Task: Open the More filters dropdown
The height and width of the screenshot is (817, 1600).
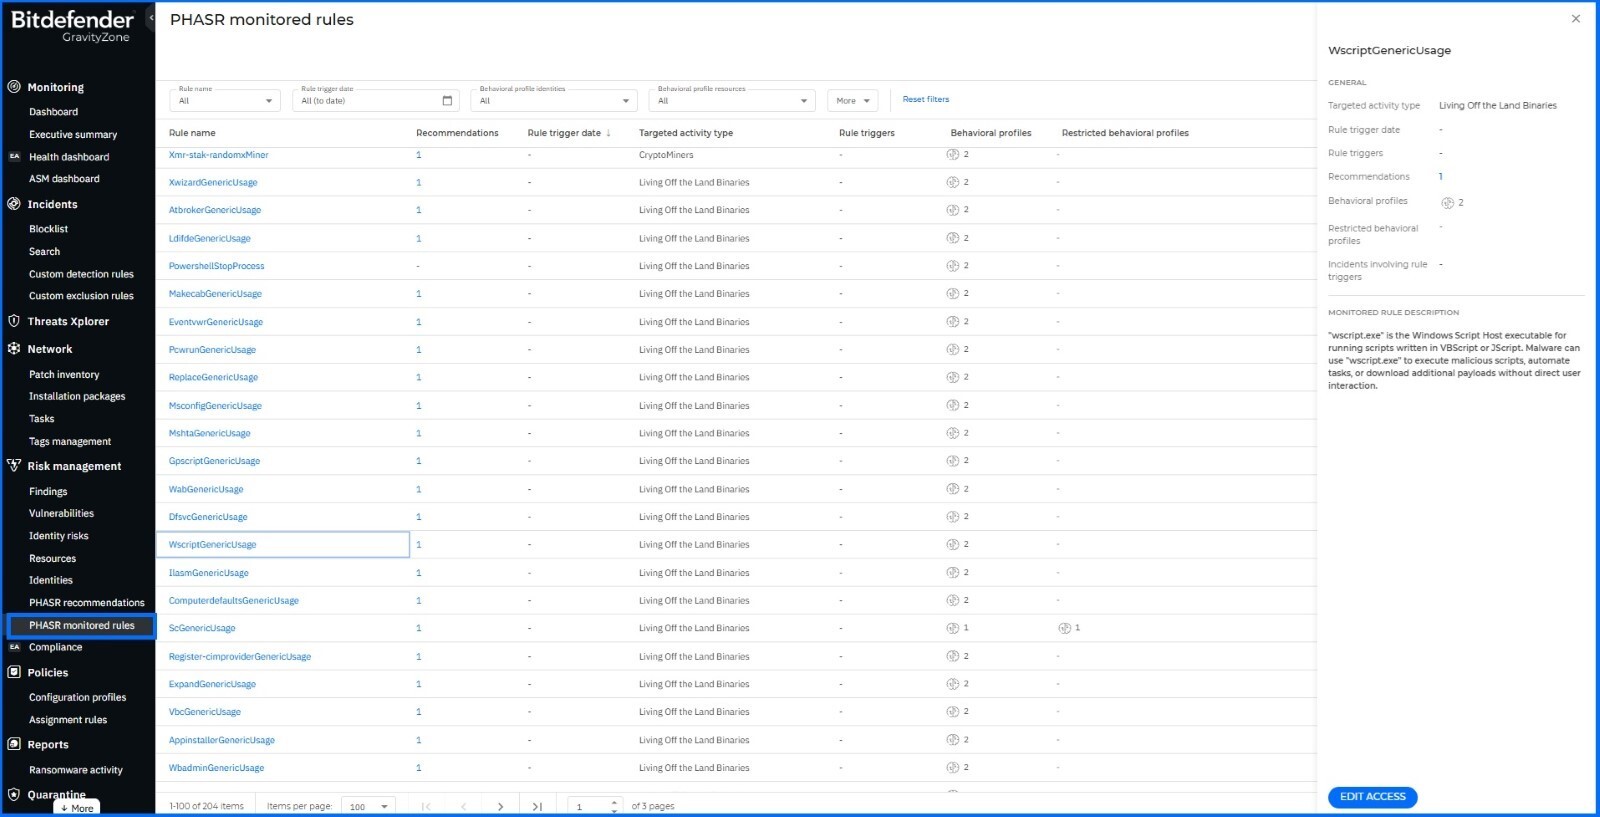Action: (853, 101)
